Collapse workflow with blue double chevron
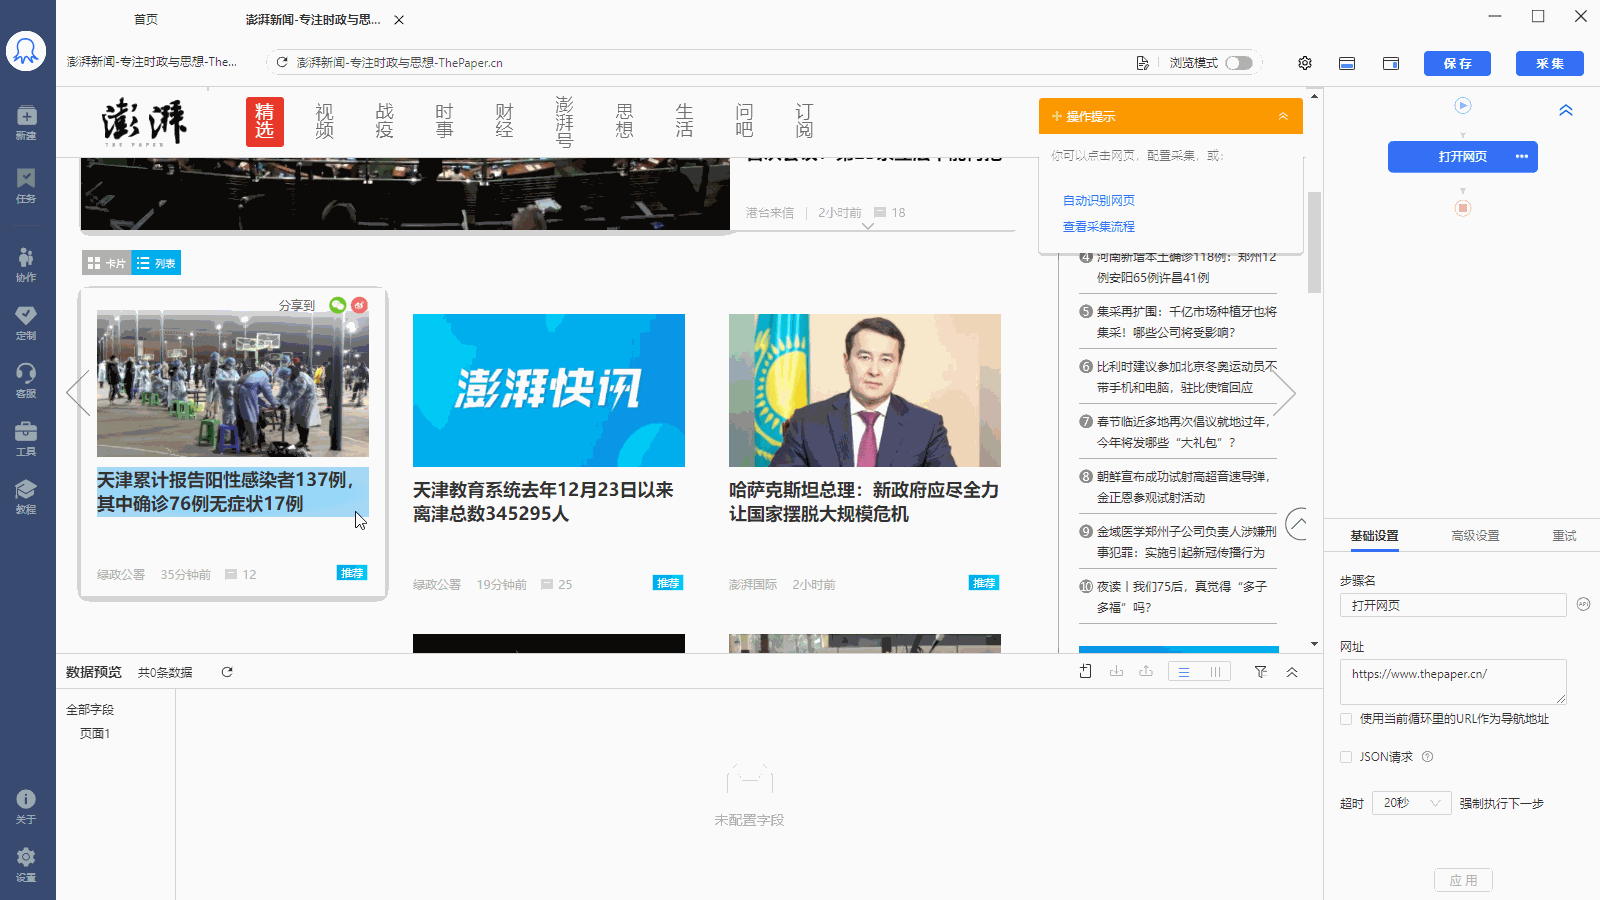This screenshot has height=900, width=1600. click(x=1566, y=110)
